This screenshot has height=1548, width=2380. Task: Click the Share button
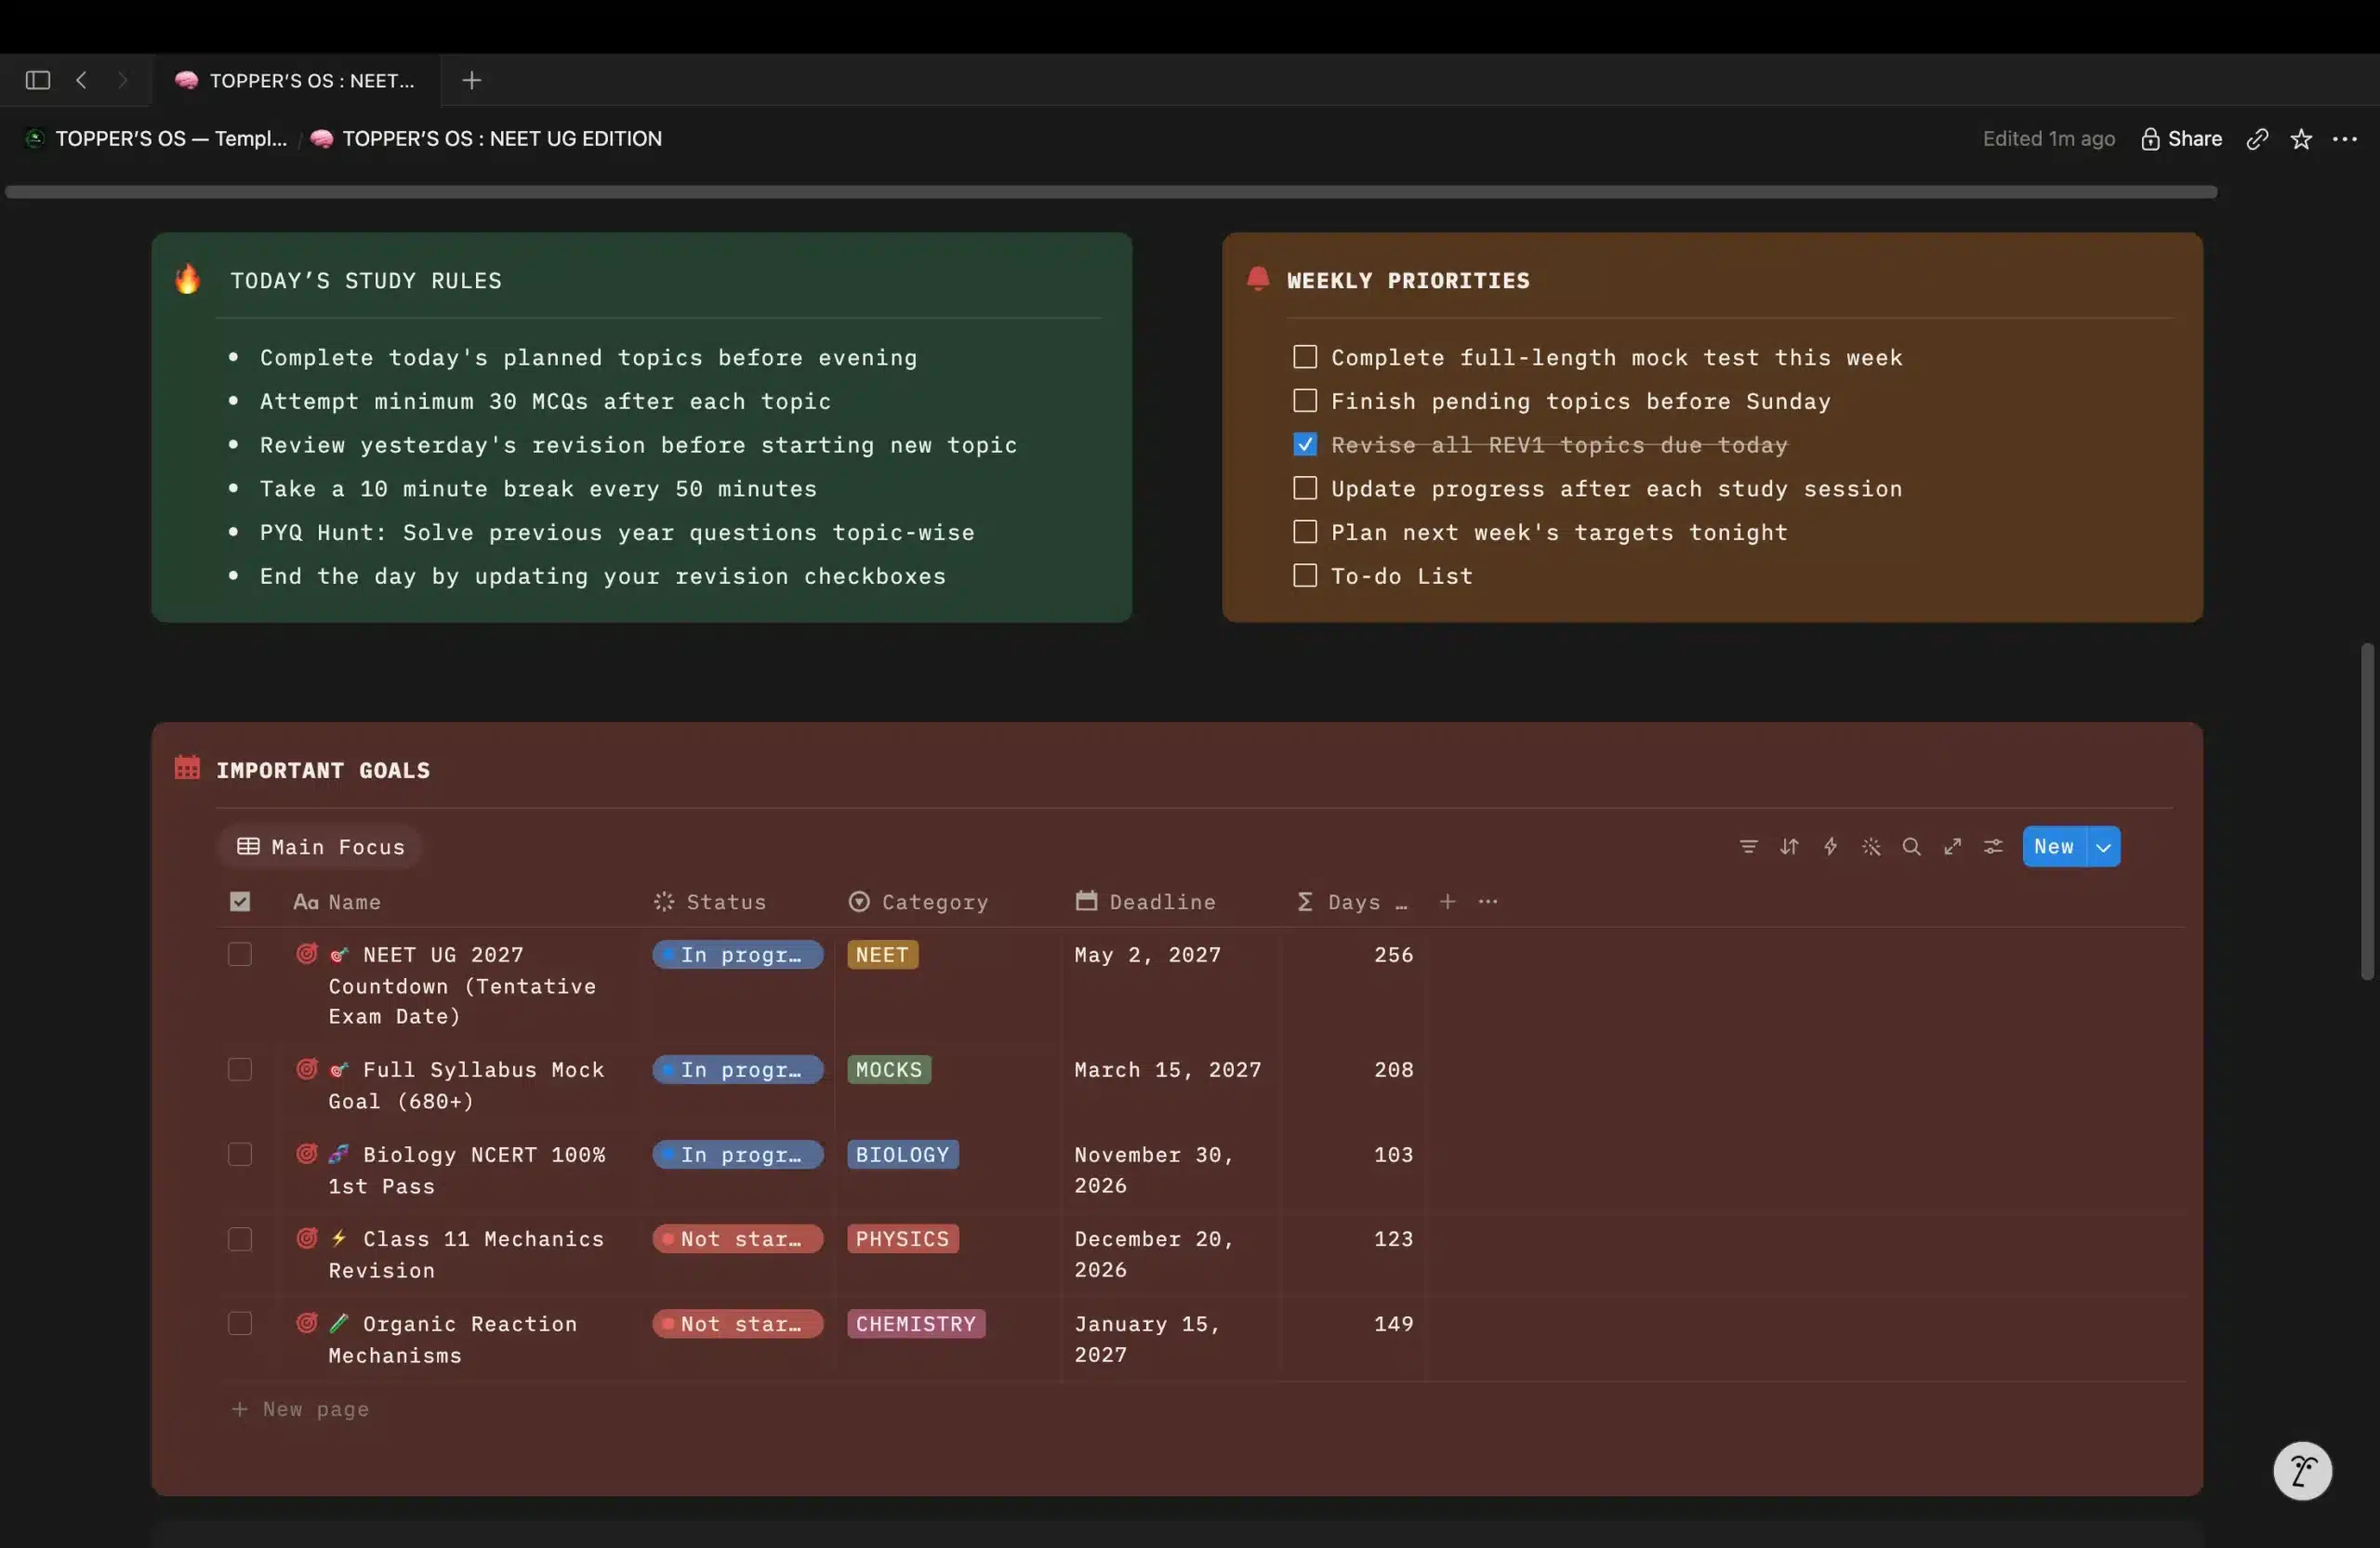2181,139
